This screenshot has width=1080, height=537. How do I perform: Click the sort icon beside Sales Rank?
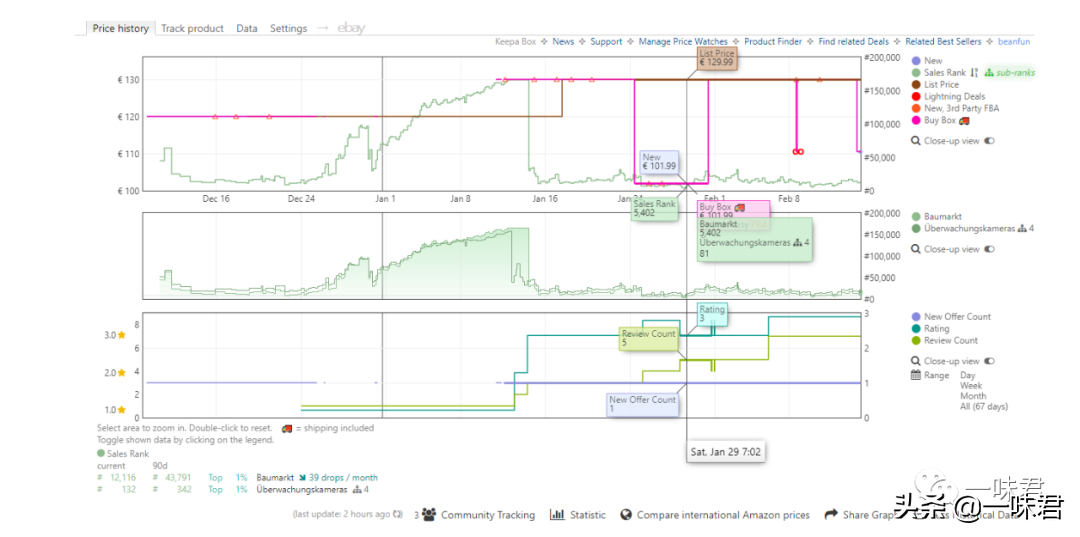[973, 72]
